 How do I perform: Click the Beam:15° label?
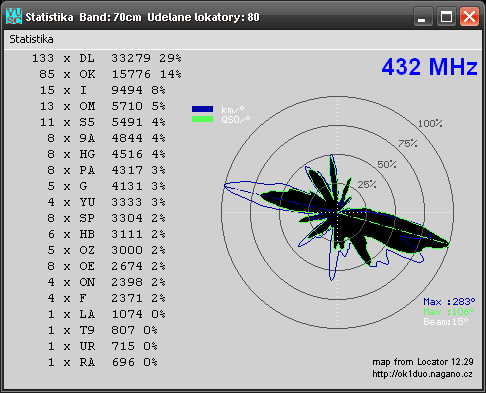tap(446, 322)
